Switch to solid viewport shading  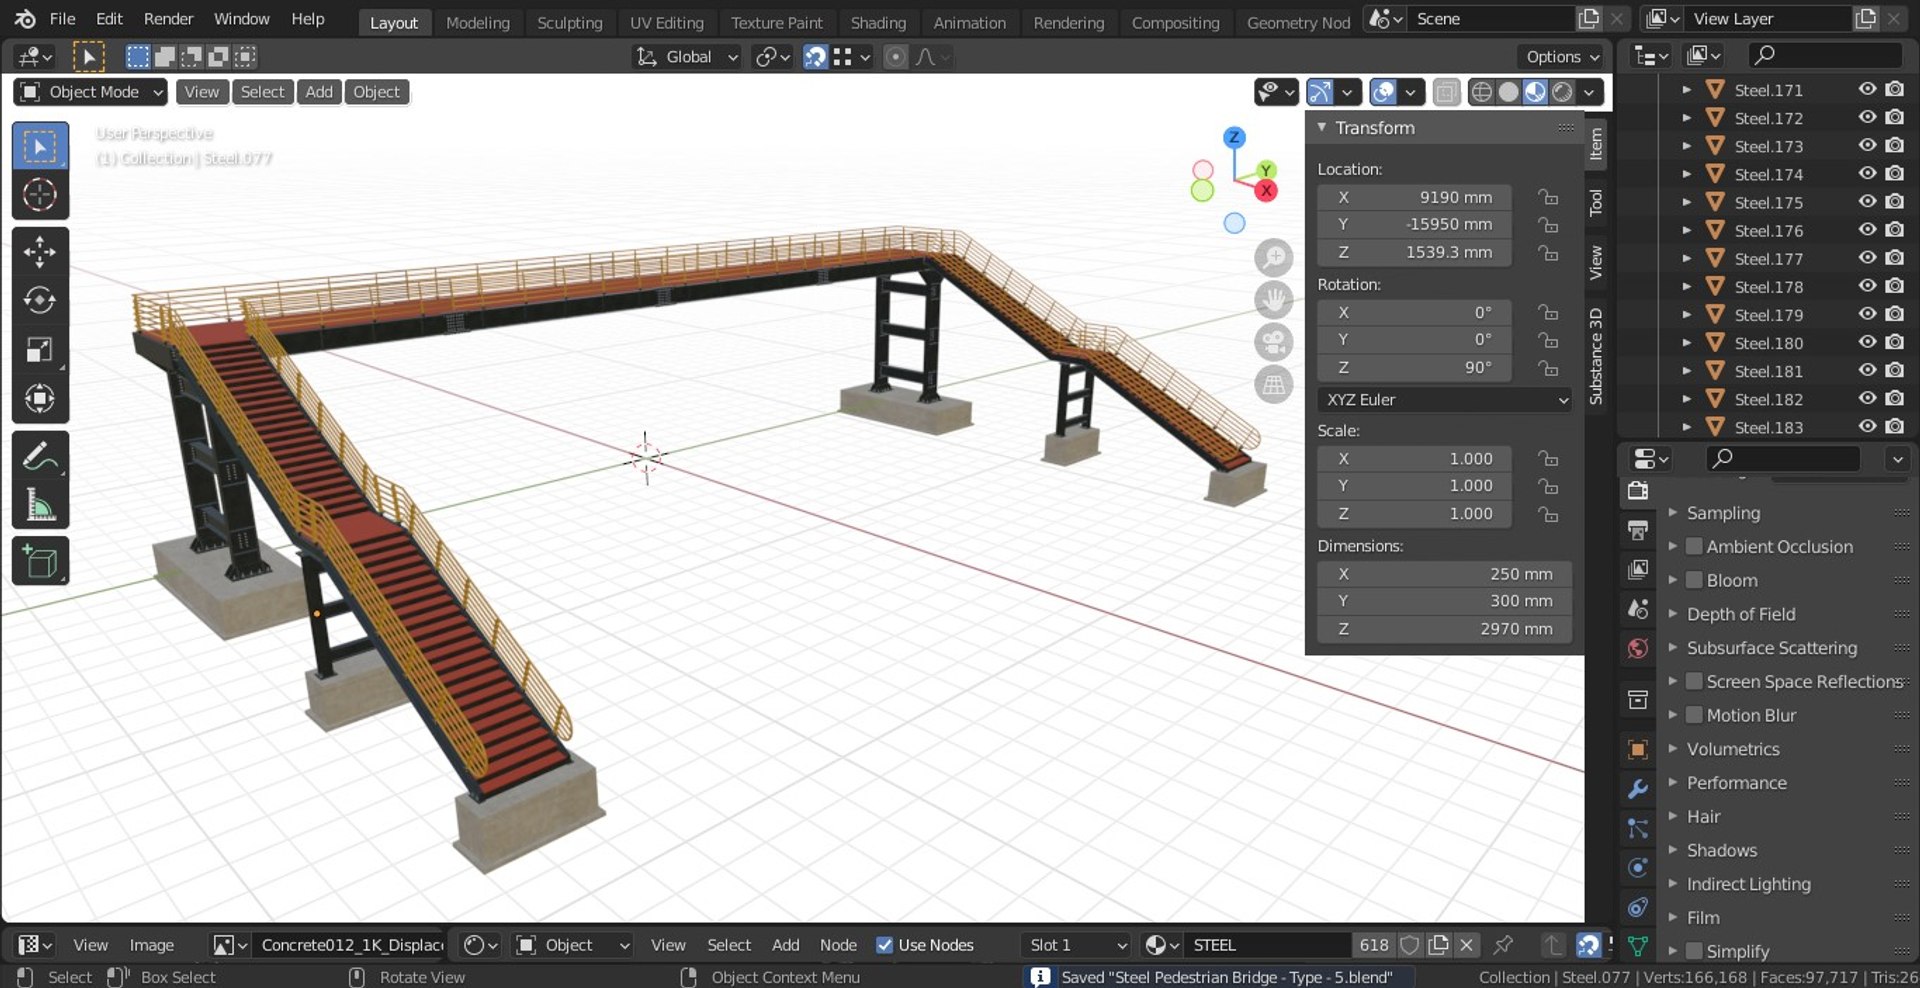(1508, 92)
